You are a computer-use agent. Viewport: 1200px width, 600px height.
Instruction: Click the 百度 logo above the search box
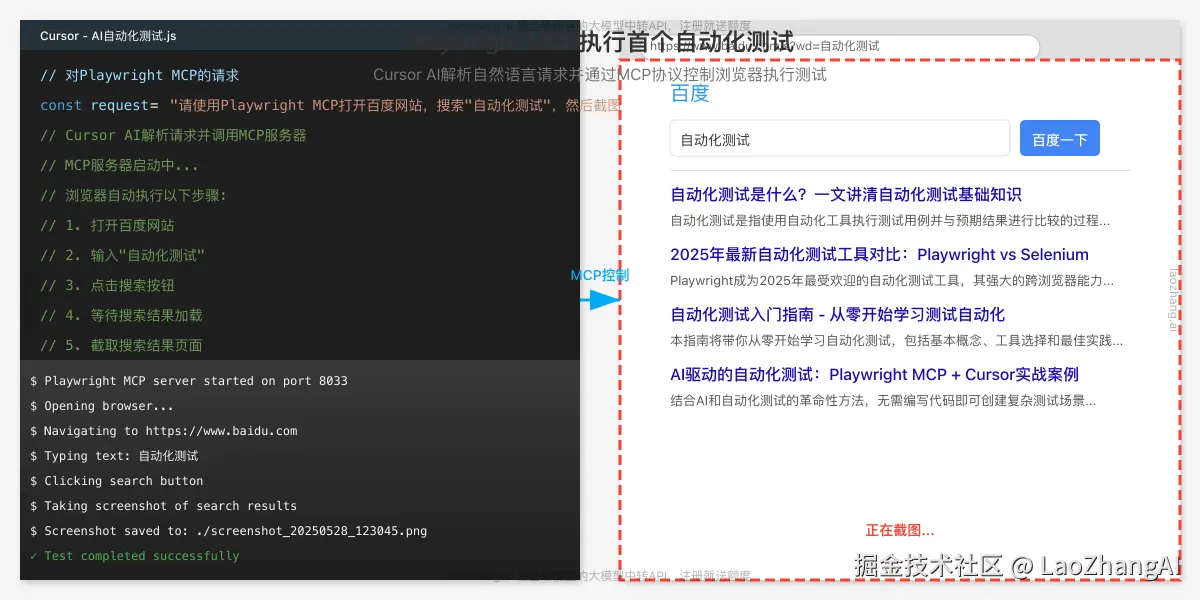pos(689,94)
